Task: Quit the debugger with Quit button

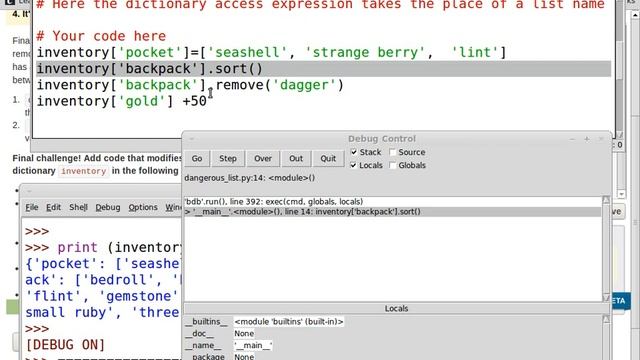Action: pos(328,158)
